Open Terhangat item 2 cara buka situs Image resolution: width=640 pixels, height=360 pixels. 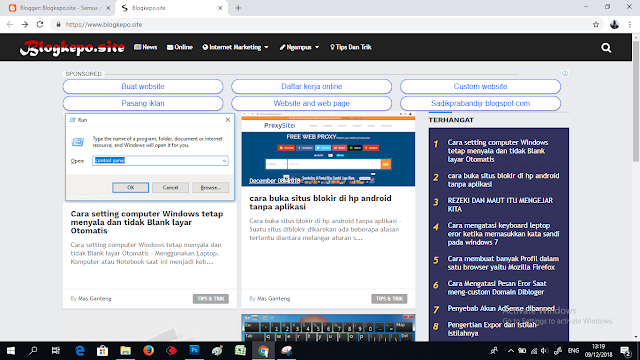tap(503, 180)
